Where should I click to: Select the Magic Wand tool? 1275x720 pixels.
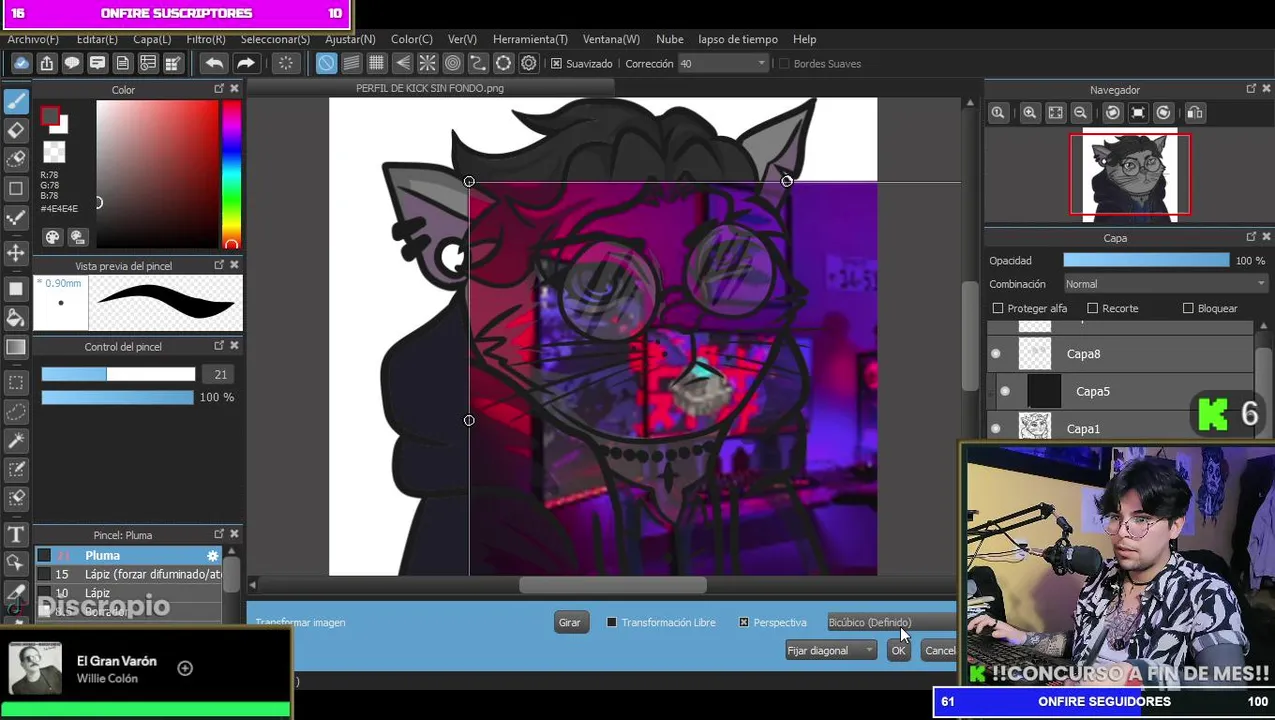point(16,440)
